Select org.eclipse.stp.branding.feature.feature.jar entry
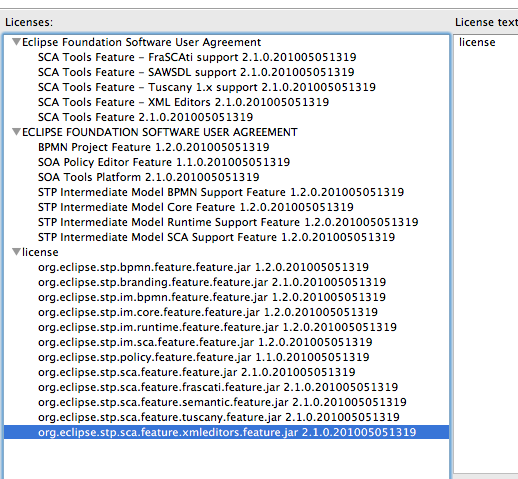Viewport: 518px width, 479px height. pos(212,282)
